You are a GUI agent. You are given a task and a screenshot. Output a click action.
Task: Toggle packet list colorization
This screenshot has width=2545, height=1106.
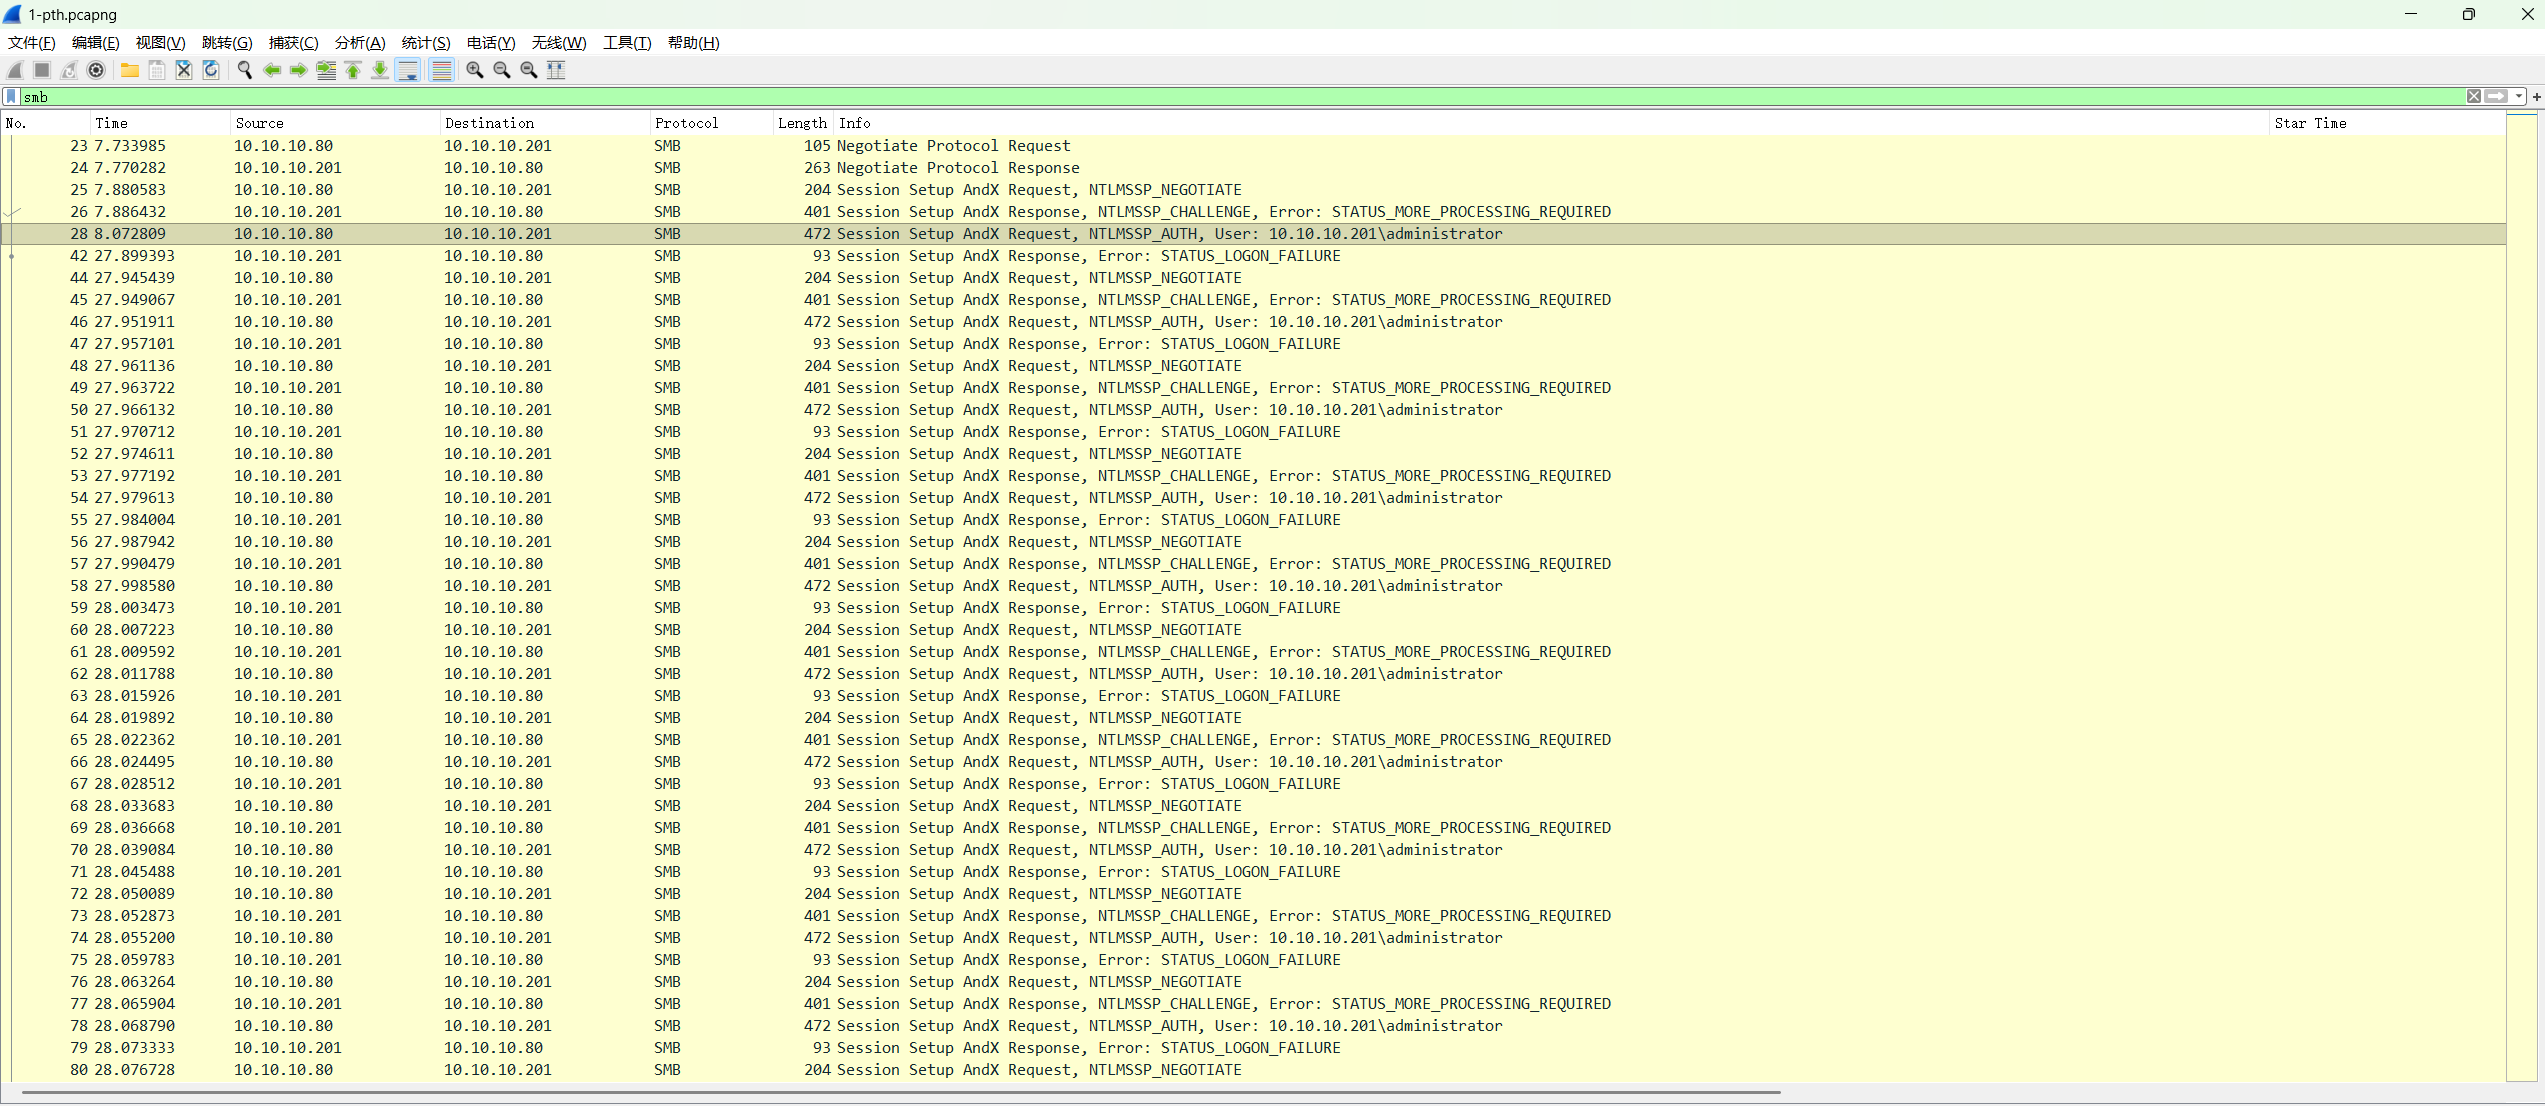click(441, 70)
